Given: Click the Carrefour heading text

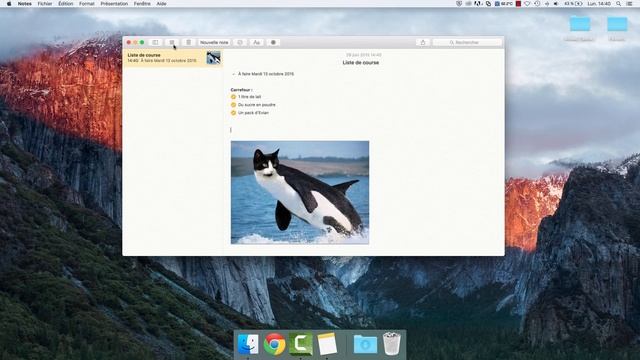Looking at the screenshot, I should click(x=241, y=89).
